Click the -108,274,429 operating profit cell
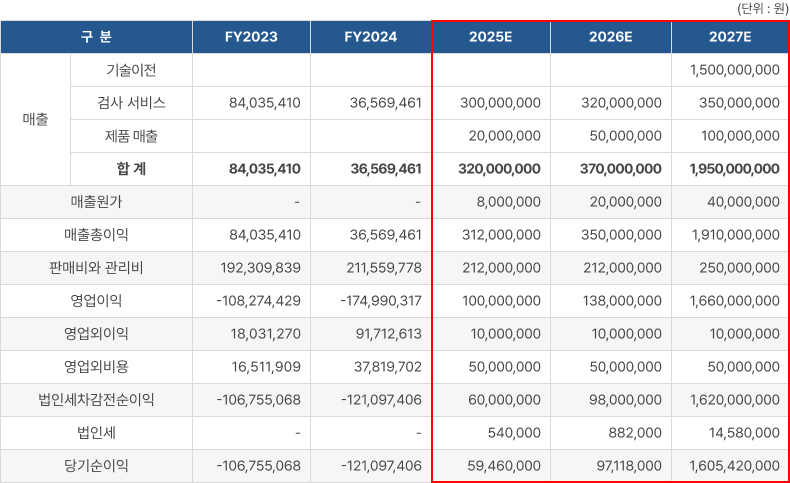The width and height of the screenshot is (790, 483). click(258, 301)
